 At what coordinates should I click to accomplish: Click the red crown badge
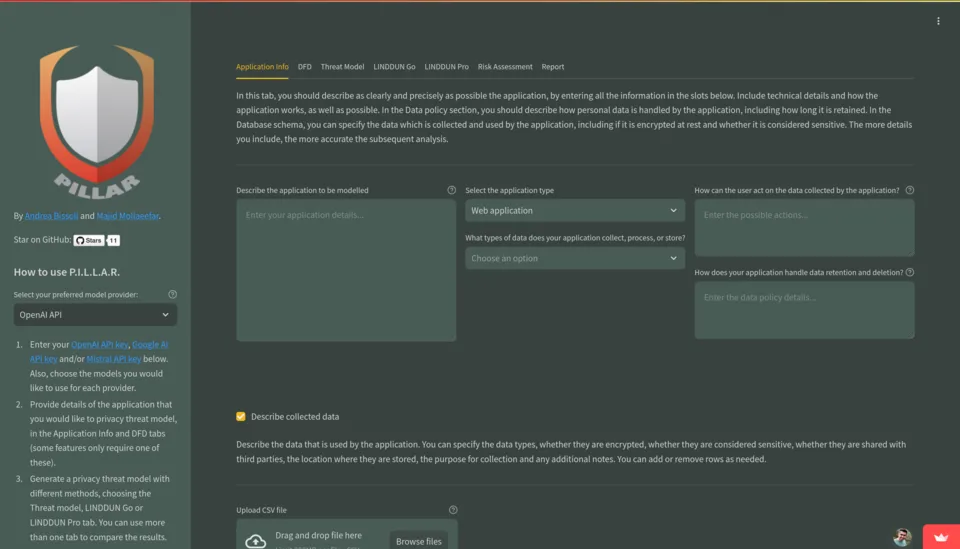941,537
